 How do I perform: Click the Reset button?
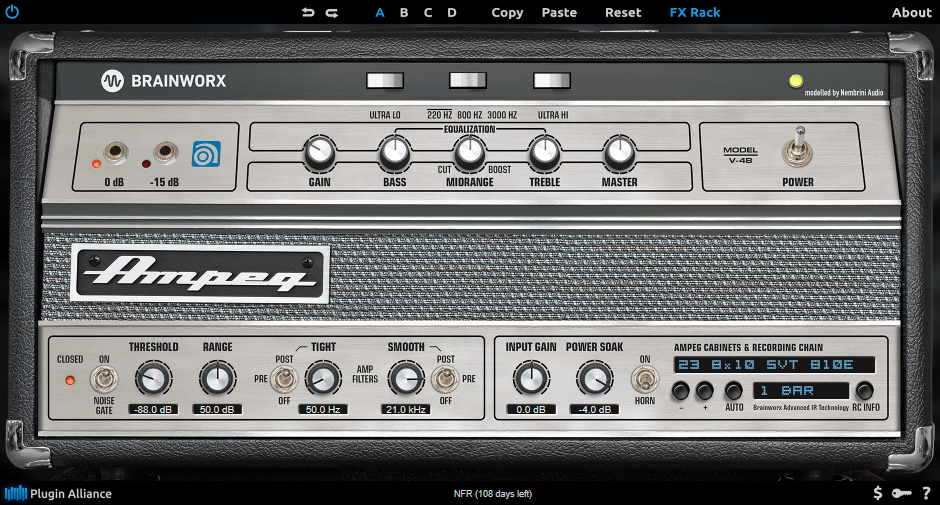pos(623,13)
